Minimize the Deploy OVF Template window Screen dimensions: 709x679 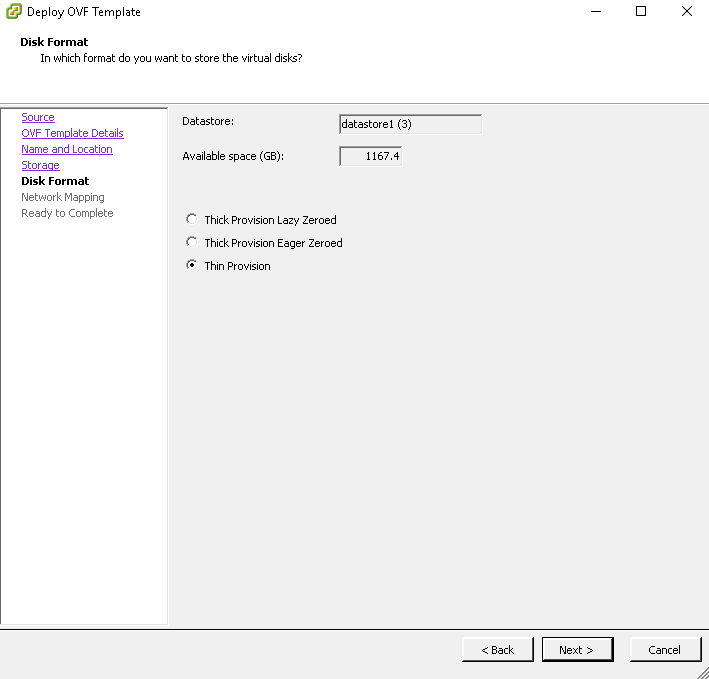[x=596, y=11]
